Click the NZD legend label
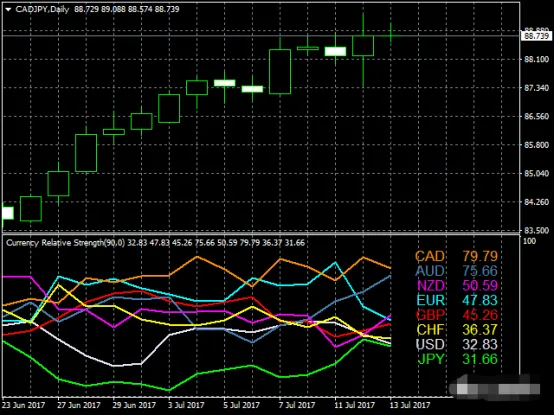This screenshot has width=554, height=416. pos(430,286)
